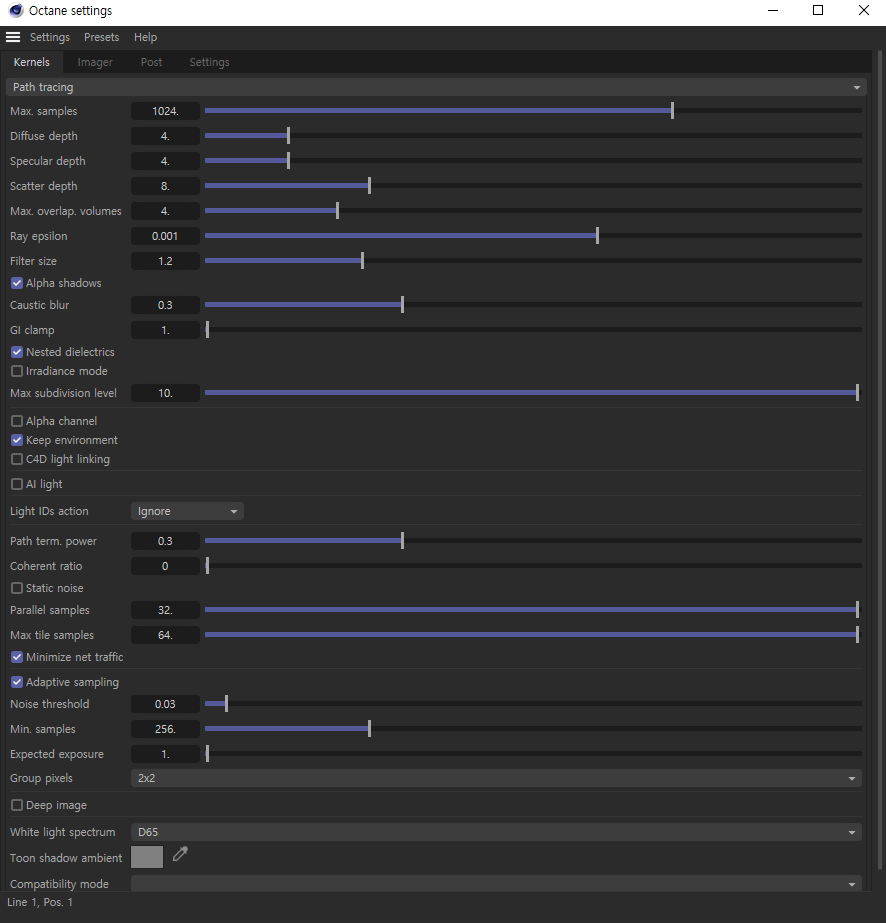The height and width of the screenshot is (923, 886).
Task: Click the Coherent ratio value field
Action: point(165,566)
